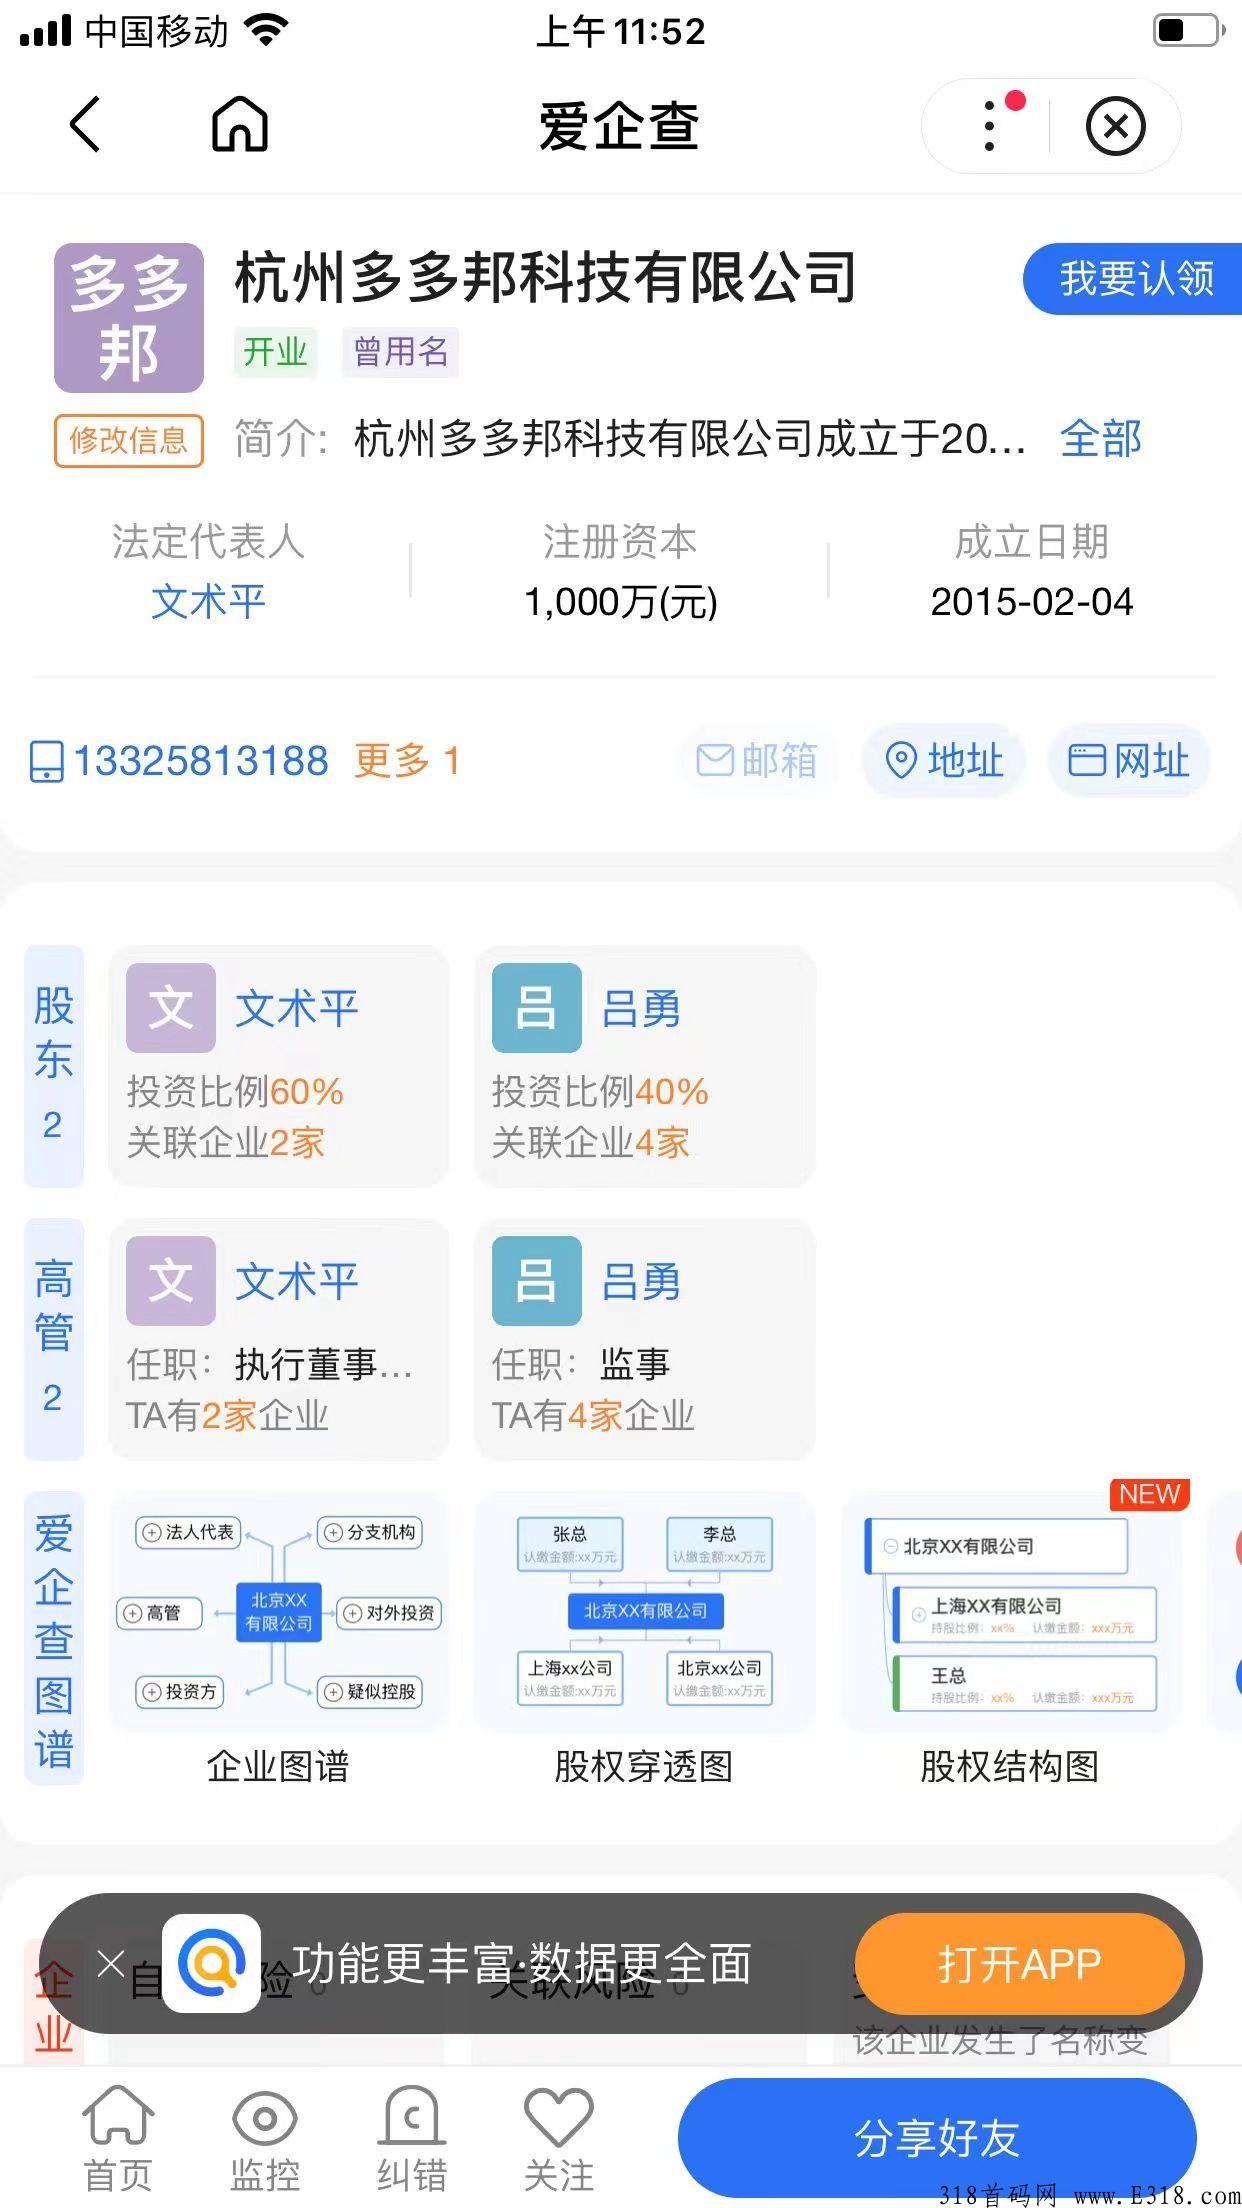Tap the 多多邦 company logo
1242x2208 pixels.
129,317
